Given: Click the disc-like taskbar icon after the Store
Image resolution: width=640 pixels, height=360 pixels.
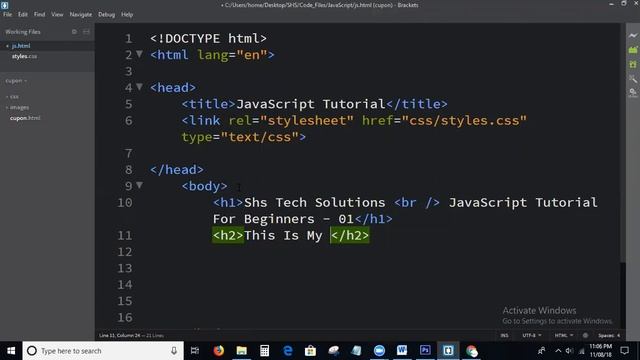Looking at the screenshot, I should (333, 351).
